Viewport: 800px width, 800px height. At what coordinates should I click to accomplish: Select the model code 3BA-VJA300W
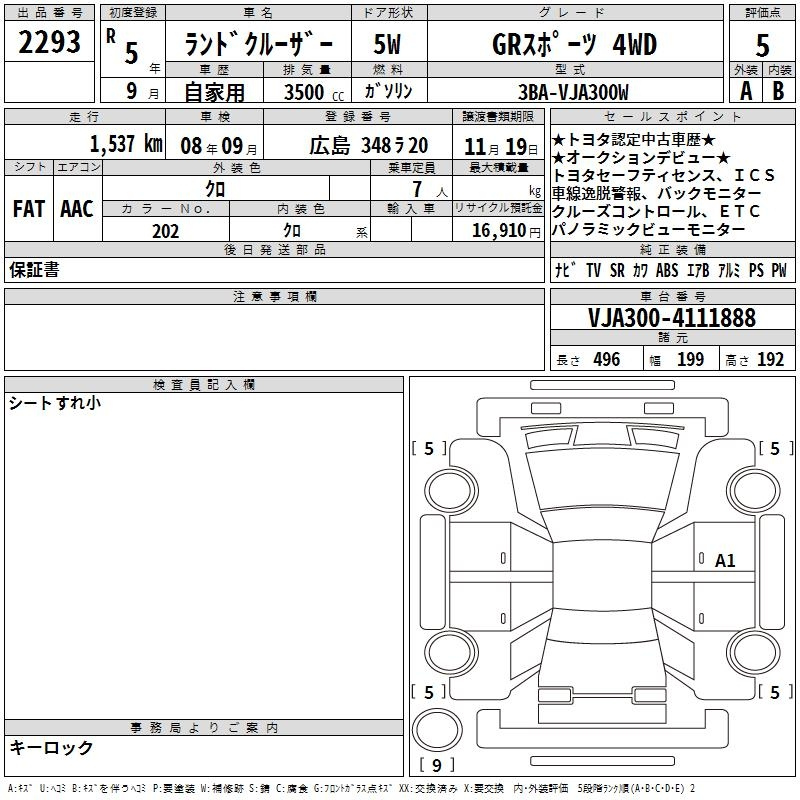(574, 92)
